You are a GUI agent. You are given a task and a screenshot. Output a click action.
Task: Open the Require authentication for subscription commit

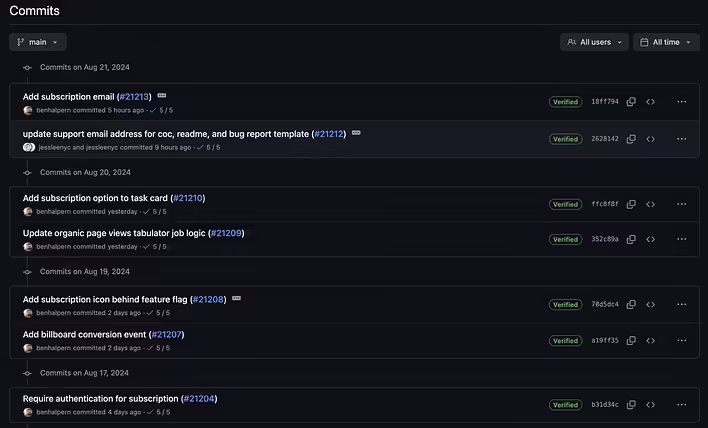101,399
